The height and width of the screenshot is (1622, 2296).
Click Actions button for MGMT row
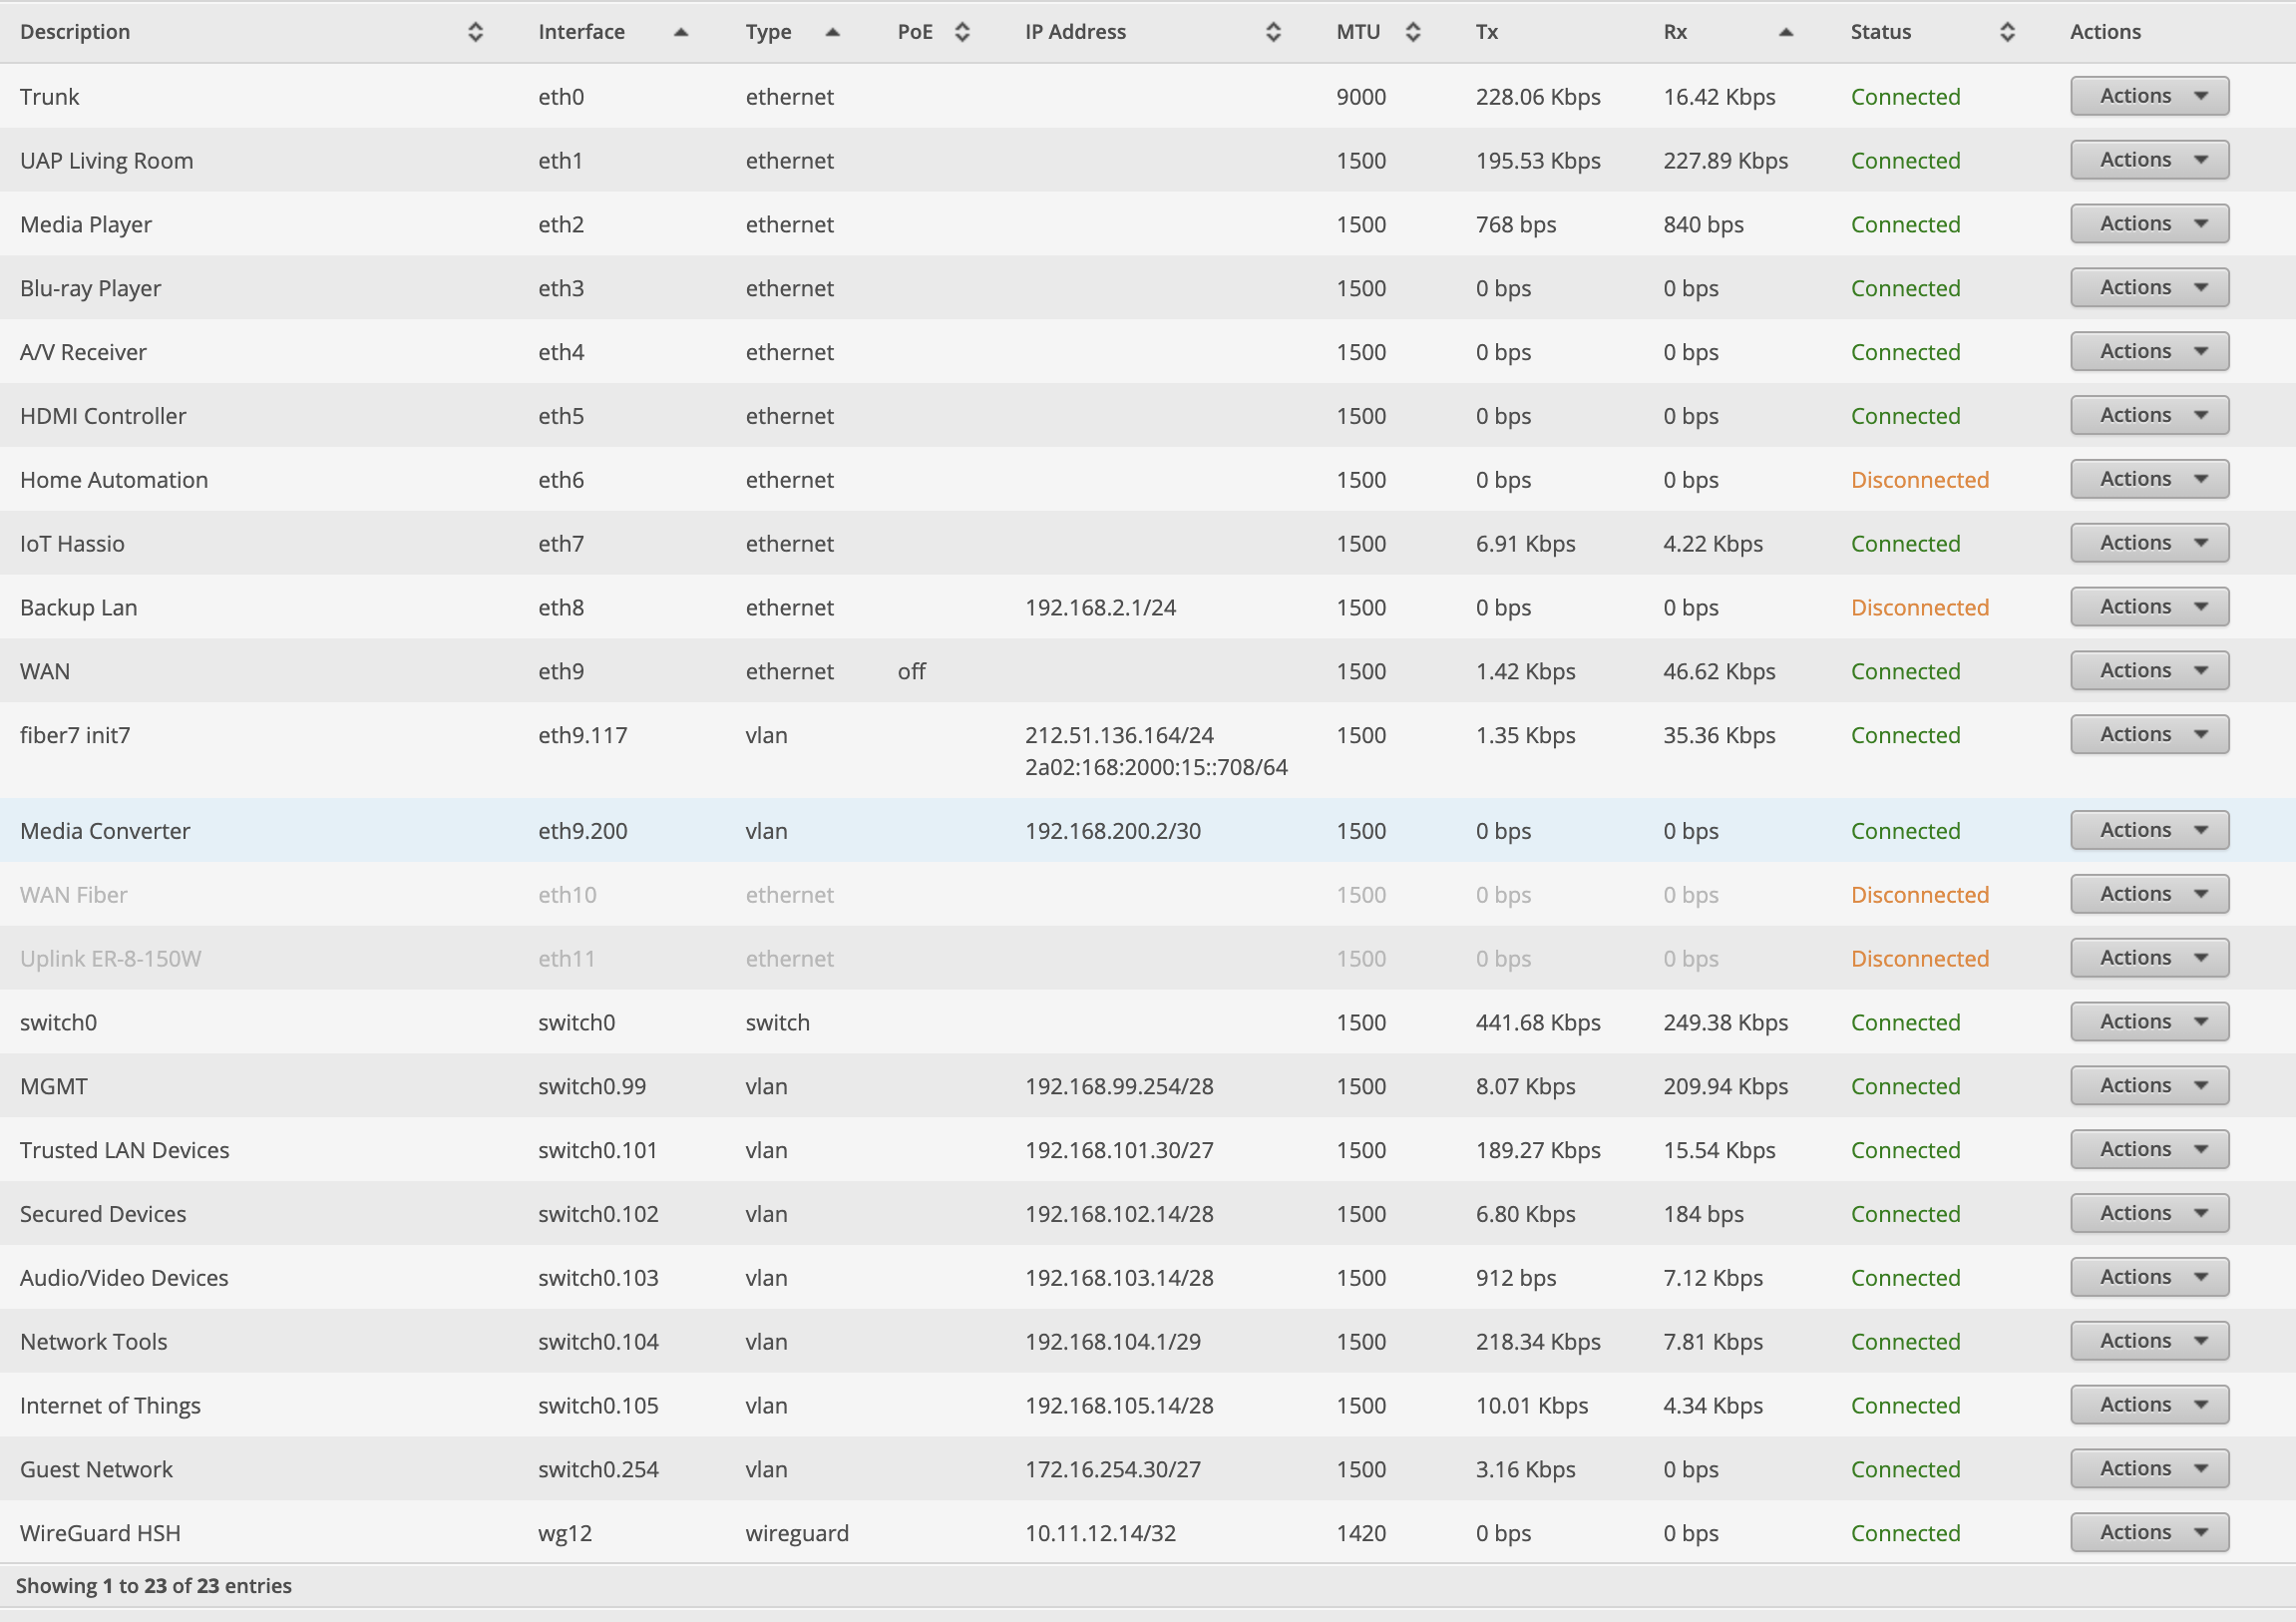tap(2149, 1085)
